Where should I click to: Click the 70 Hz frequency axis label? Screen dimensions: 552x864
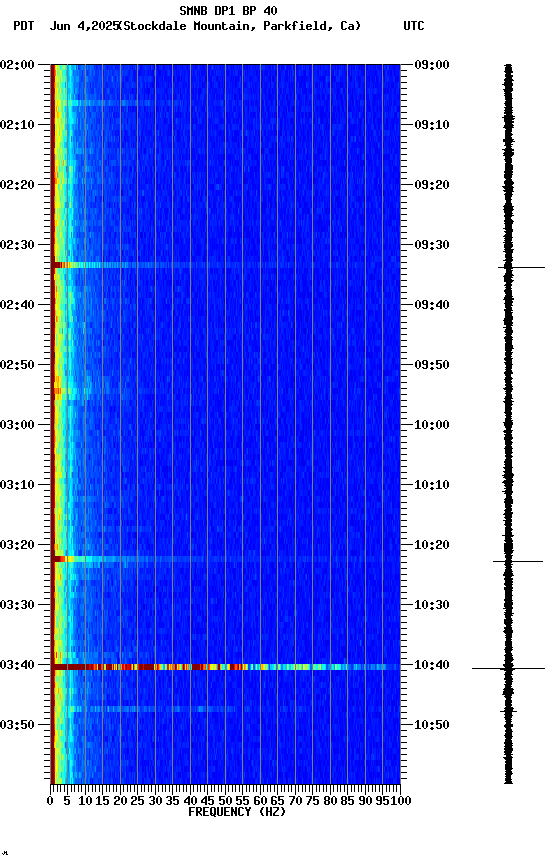(x=295, y=801)
